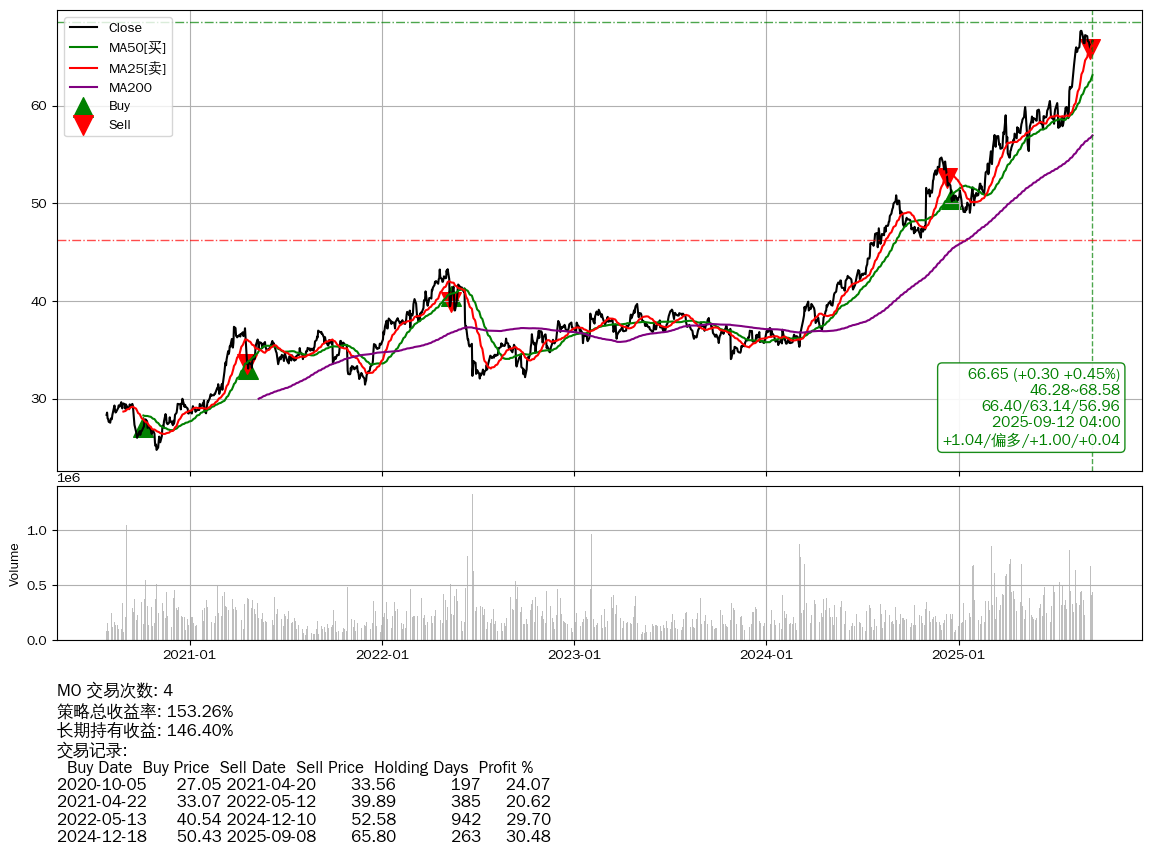The width and height of the screenshot is (1152, 855).
Task: Click the first Buy marker near October 2020
Action: (144, 427)
